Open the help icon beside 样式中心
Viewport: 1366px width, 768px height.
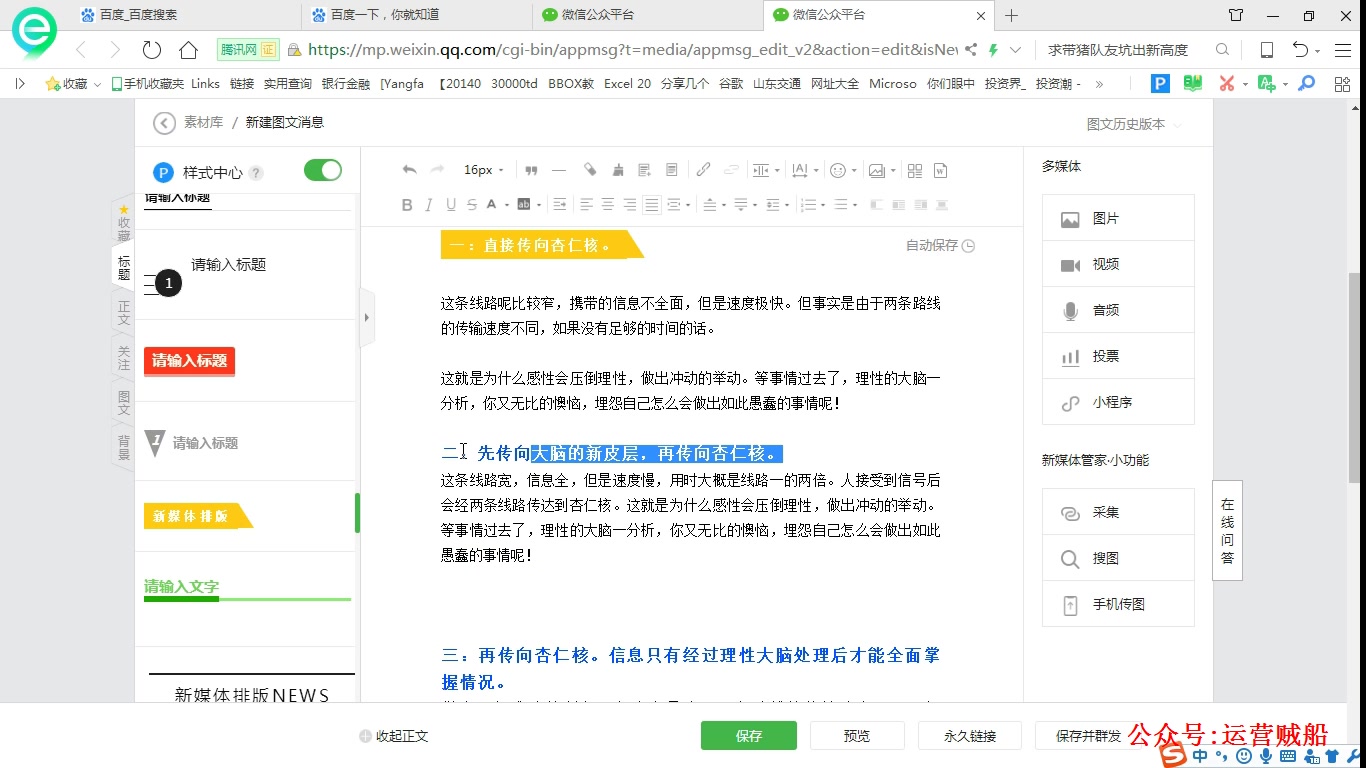(256, 173)
